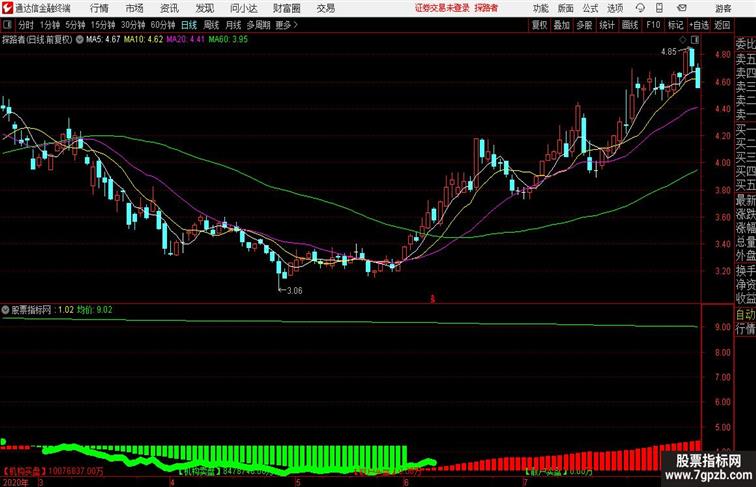The height and width of the screenshot is (487, 756).
Task: Select the 月线 monthly period tab
Action: click(233, 25)
